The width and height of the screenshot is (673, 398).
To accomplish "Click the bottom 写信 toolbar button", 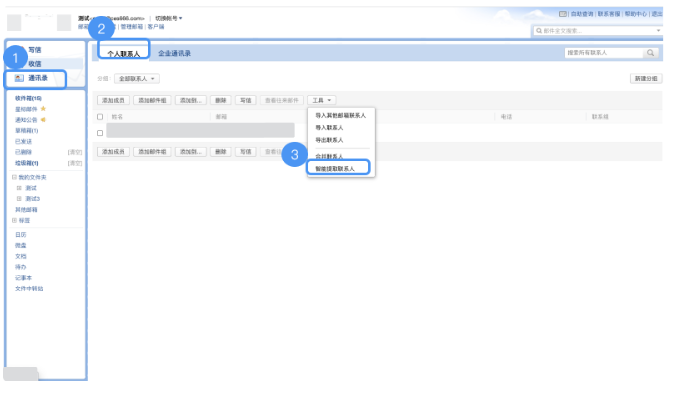I will point(246,152).
